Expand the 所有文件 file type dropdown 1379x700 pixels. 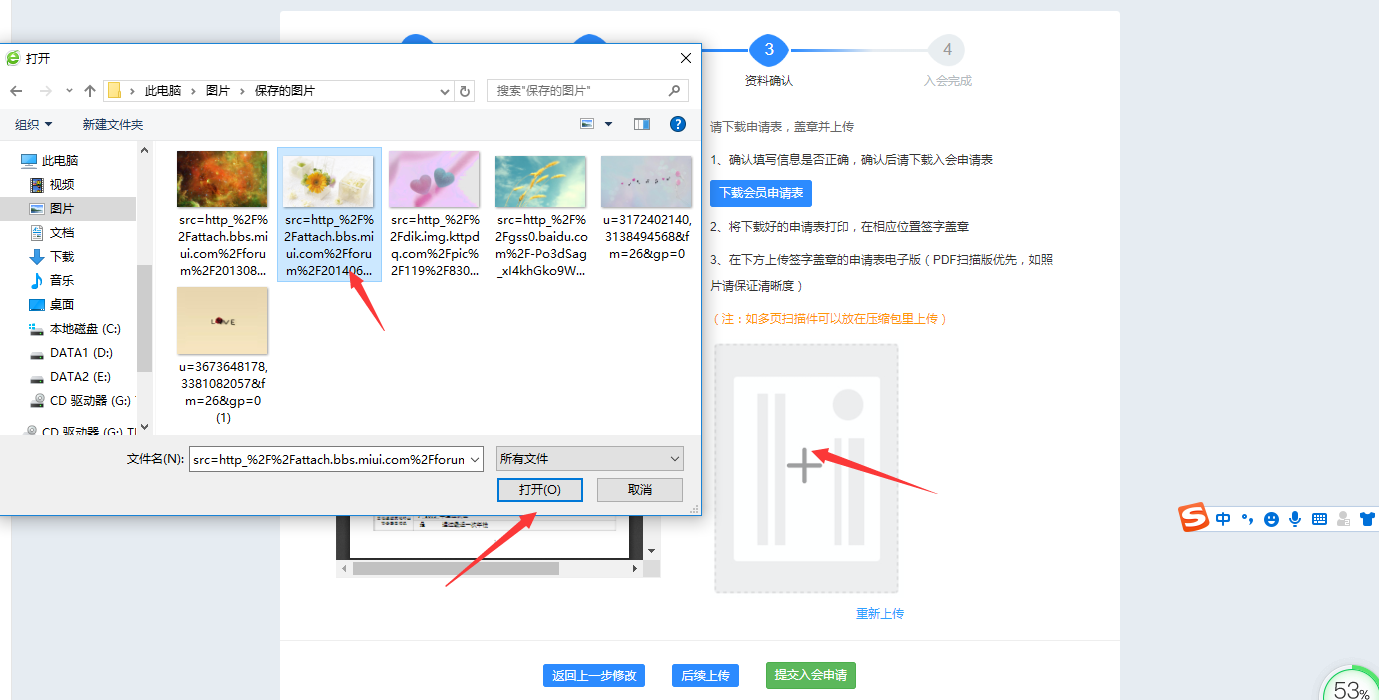(590, 459)
